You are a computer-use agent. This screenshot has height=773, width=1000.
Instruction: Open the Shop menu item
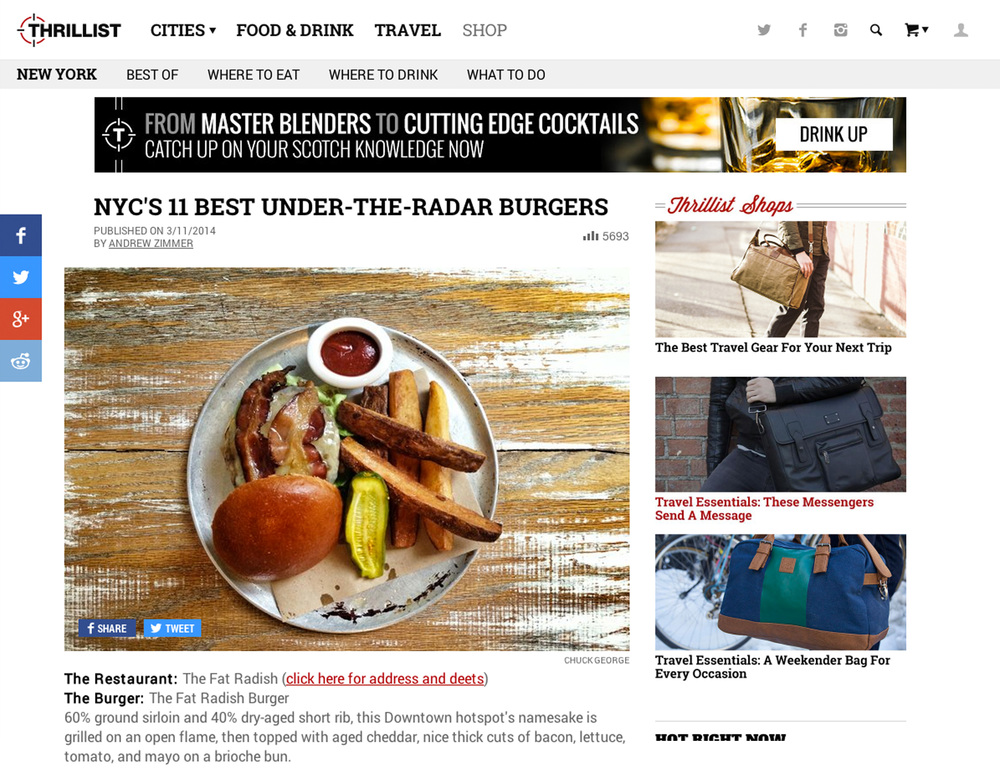[485, 30]
